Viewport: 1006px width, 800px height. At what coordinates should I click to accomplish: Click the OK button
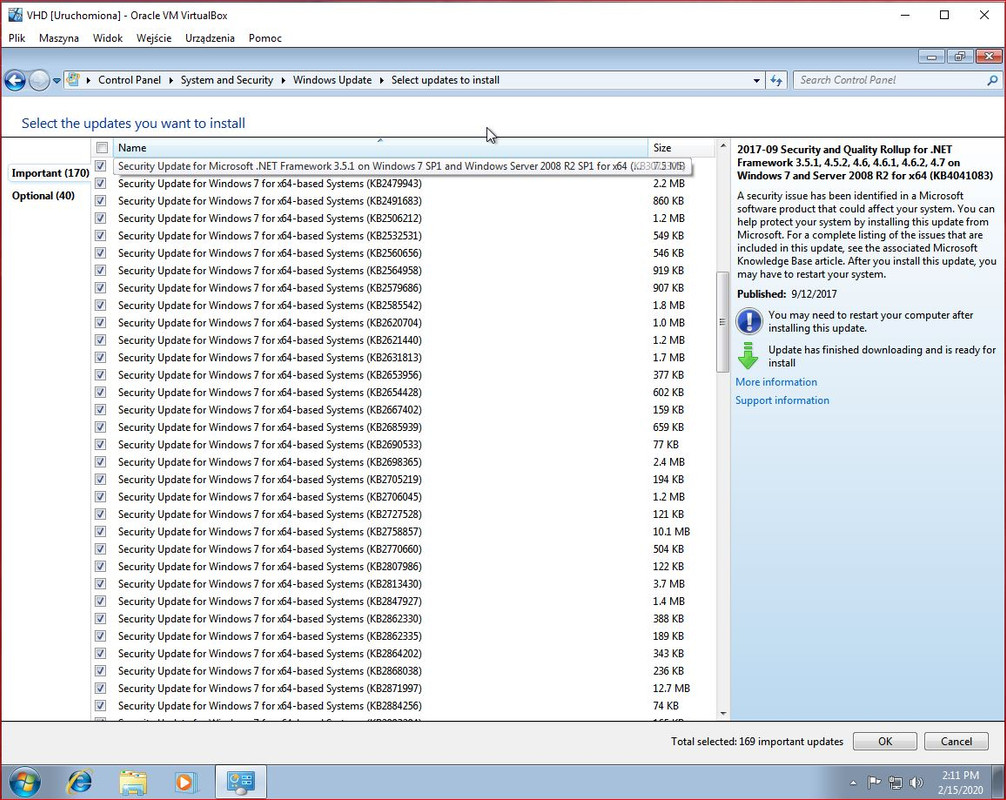click(885, 741)
